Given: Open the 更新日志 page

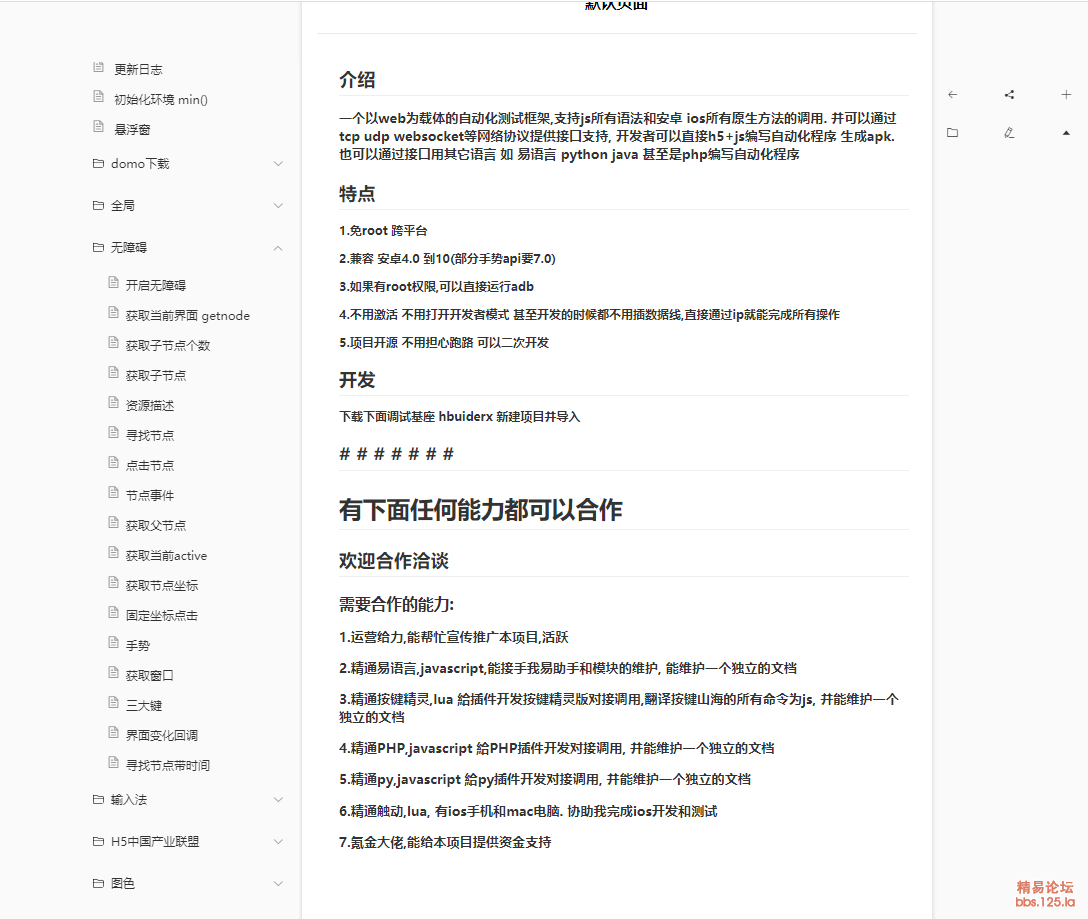Looking at the screenshot, I should point(138,69).
